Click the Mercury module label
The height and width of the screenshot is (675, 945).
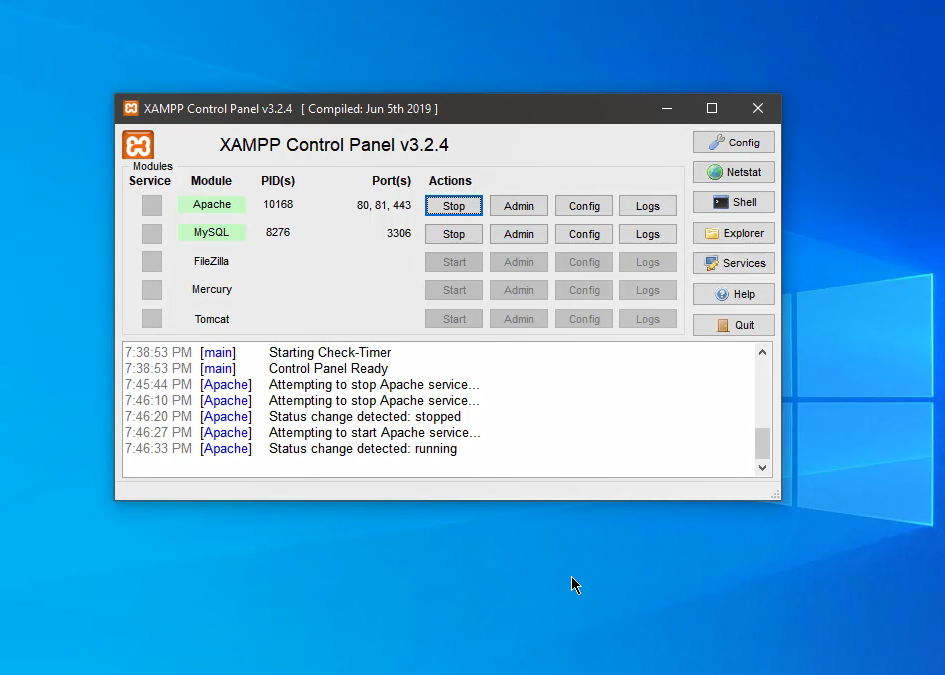[x=212, y=289]
